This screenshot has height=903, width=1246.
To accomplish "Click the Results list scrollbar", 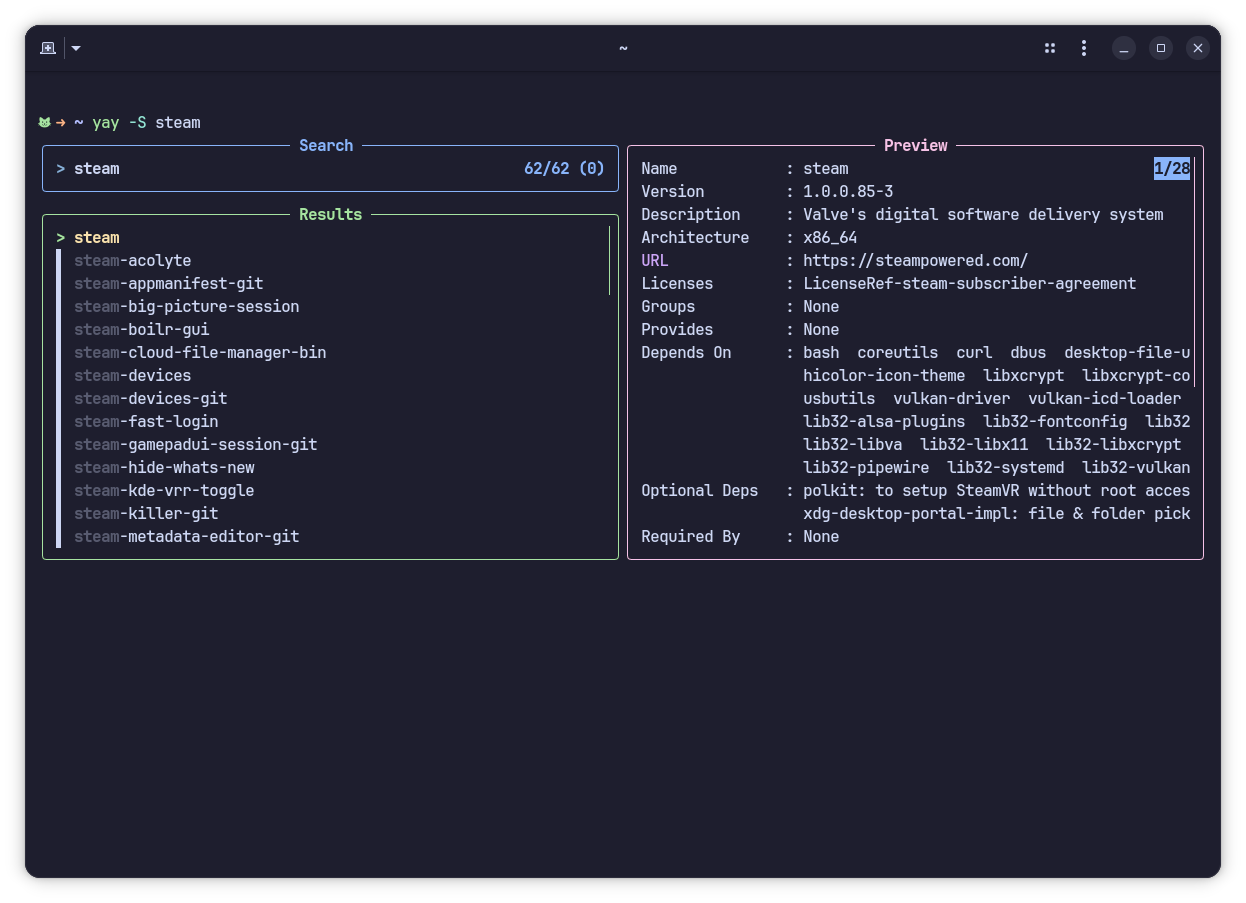I will click(609, 260).
